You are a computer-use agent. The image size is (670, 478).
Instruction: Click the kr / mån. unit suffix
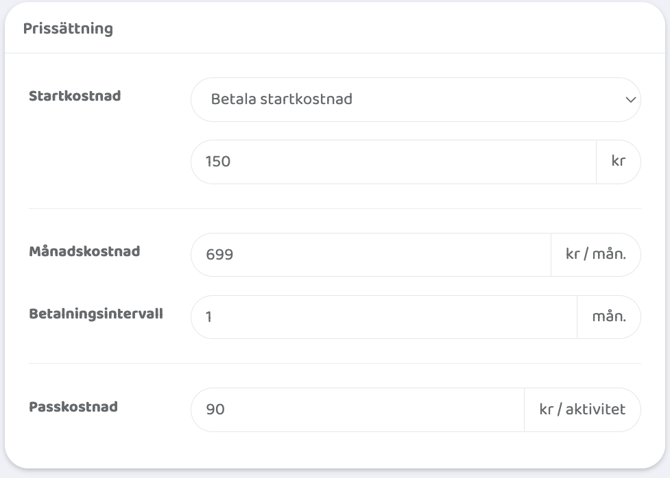596,255
